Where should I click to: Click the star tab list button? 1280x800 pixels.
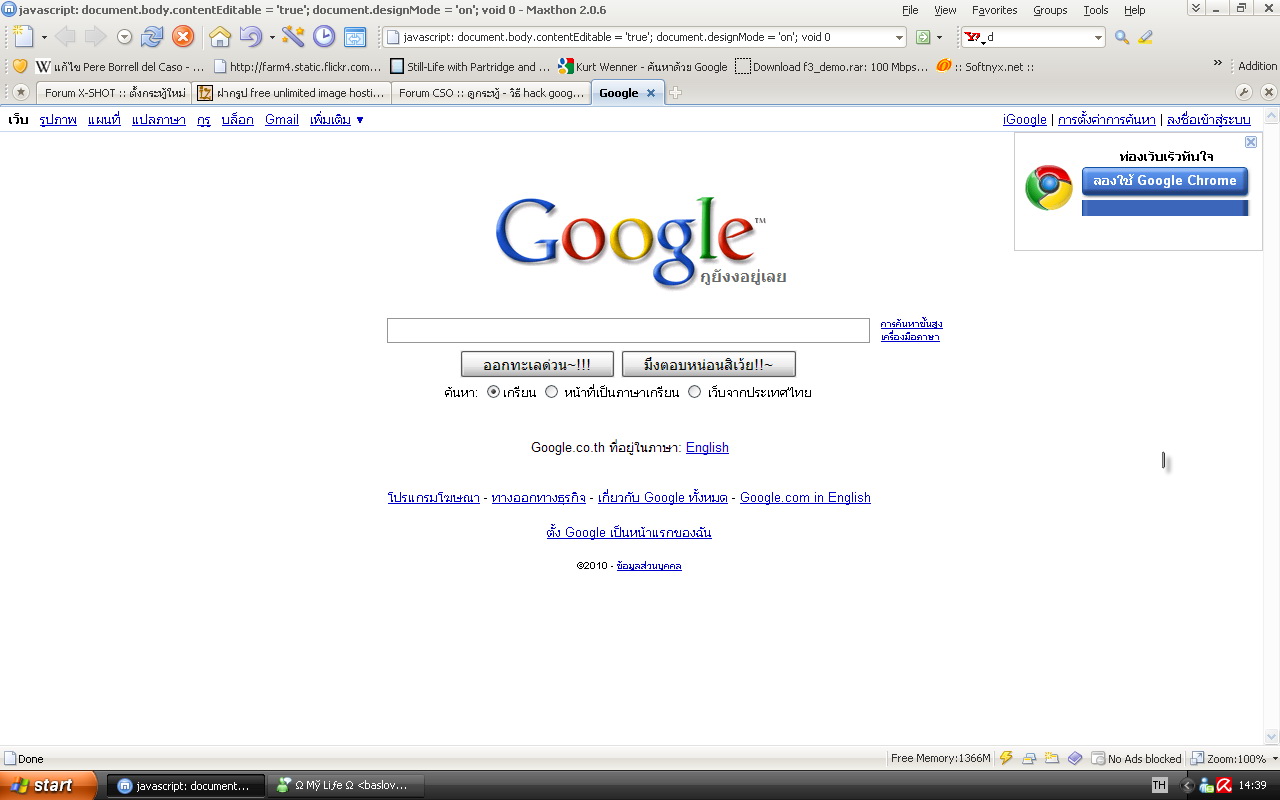(x=20, y=92)
